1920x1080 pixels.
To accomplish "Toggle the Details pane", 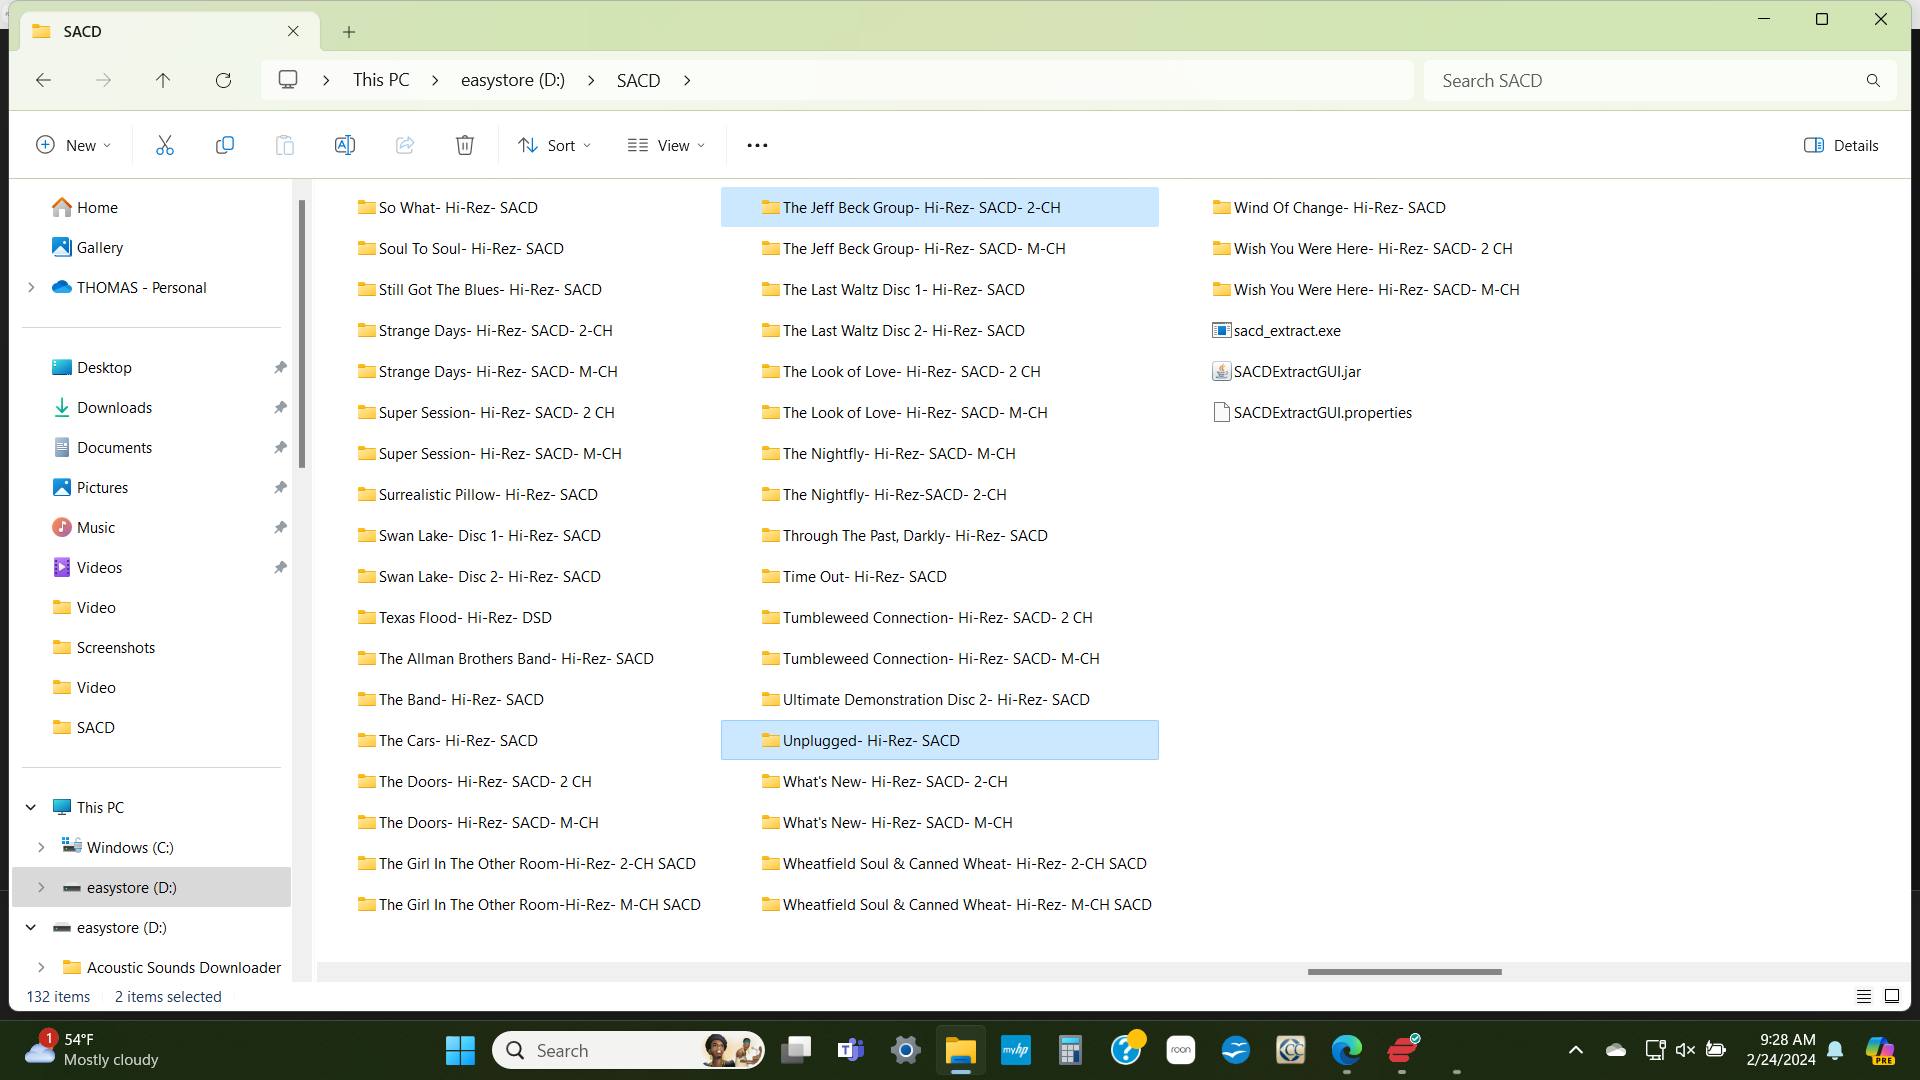I will [1841, 145].
